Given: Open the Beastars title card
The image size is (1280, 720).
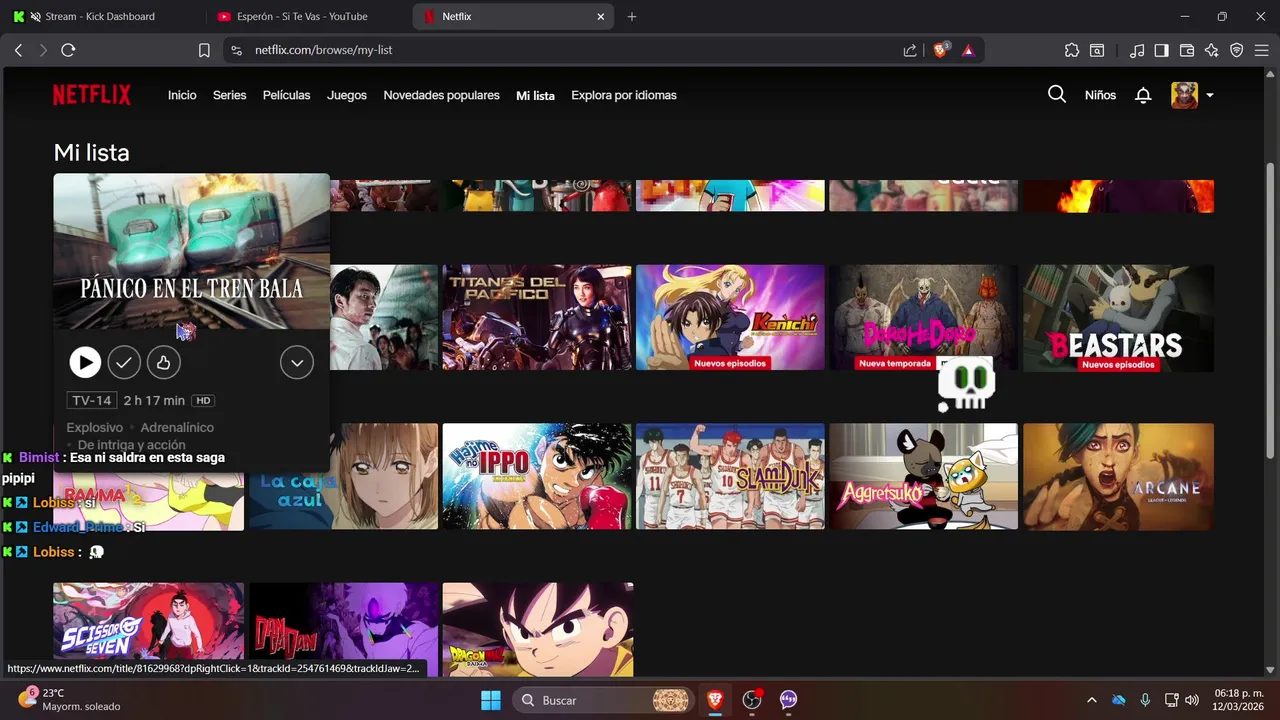Looking at the screenshot, I should tap(1118, 317).
